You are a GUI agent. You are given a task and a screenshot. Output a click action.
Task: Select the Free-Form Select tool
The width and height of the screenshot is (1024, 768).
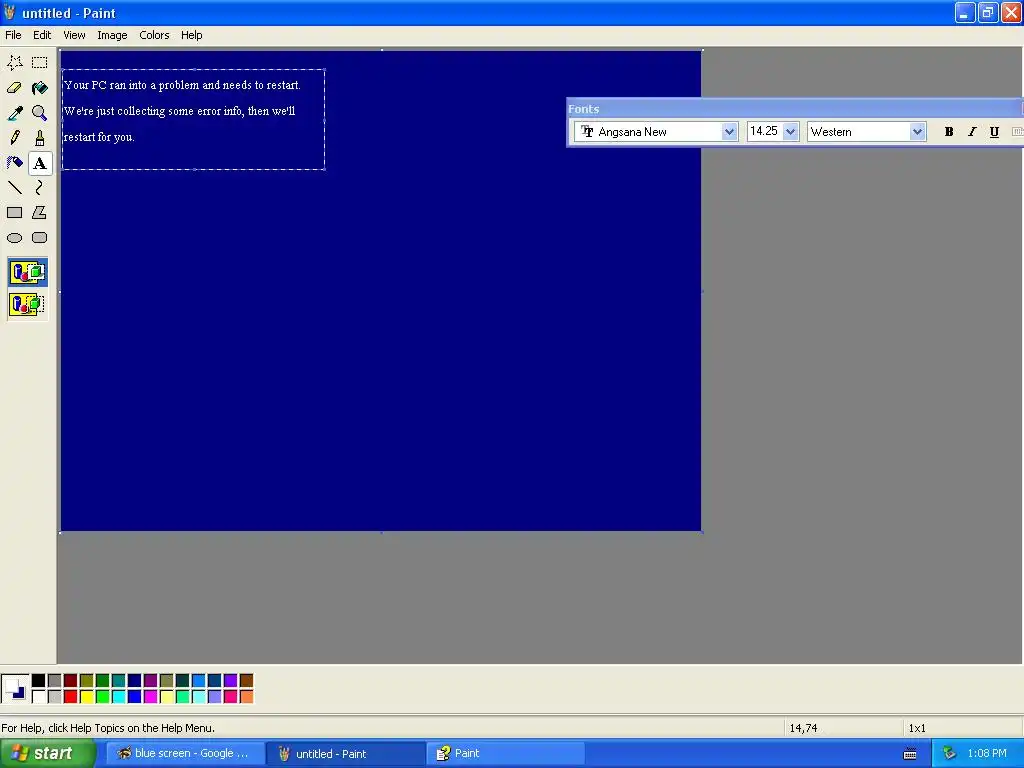14,63
